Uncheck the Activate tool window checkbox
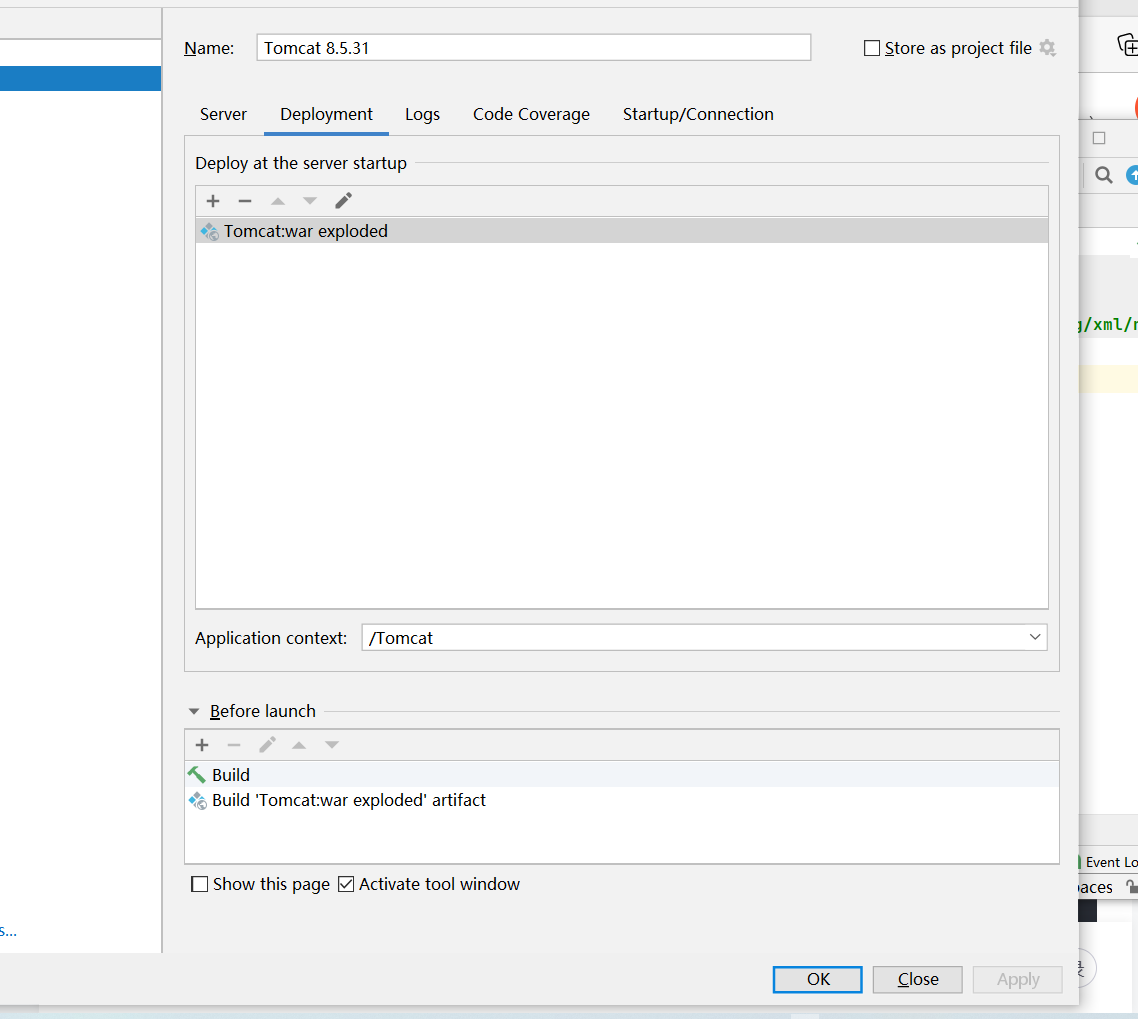This screenshot has height=1019, width=1138. (346, 884)
